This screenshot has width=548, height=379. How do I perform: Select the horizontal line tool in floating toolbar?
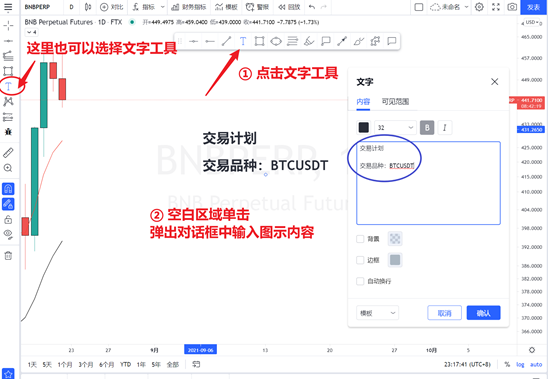point(193,41)
